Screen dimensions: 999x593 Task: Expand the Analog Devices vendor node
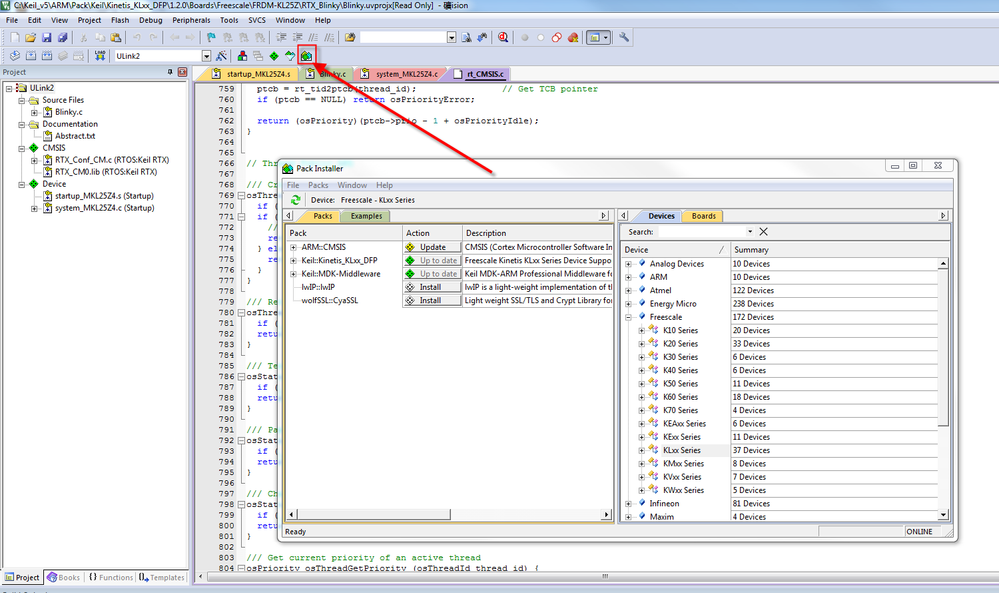click(628, 264)
